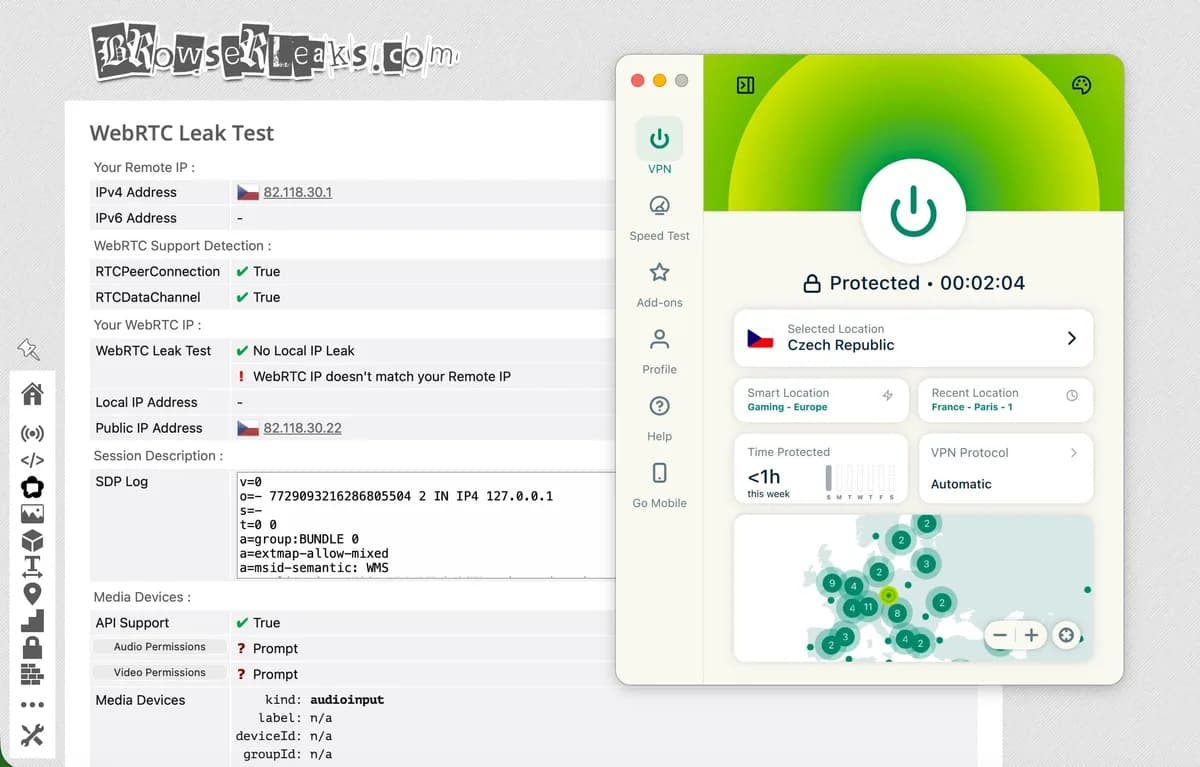Click the RTCPeerConnection row label
The width and height of the screenshot is (1200, 767).
157,271
